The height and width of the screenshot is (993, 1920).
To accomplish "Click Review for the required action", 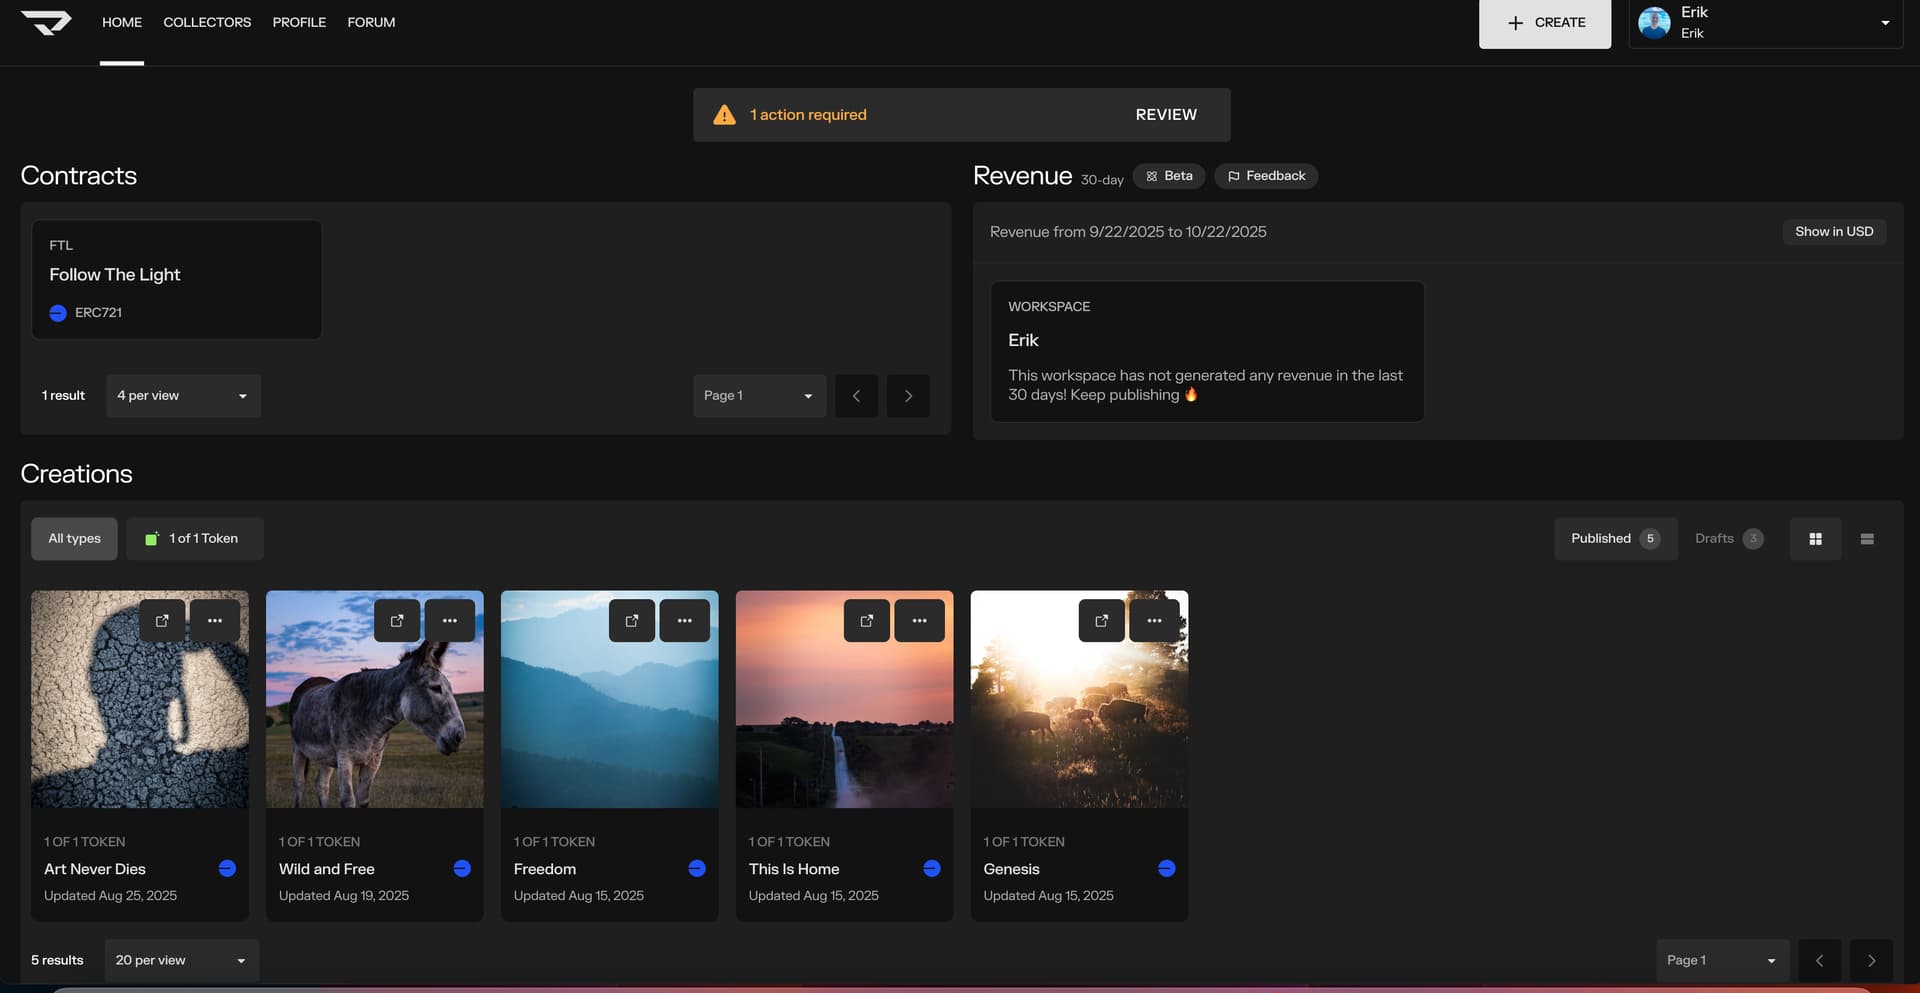I will coord(1166,115).
